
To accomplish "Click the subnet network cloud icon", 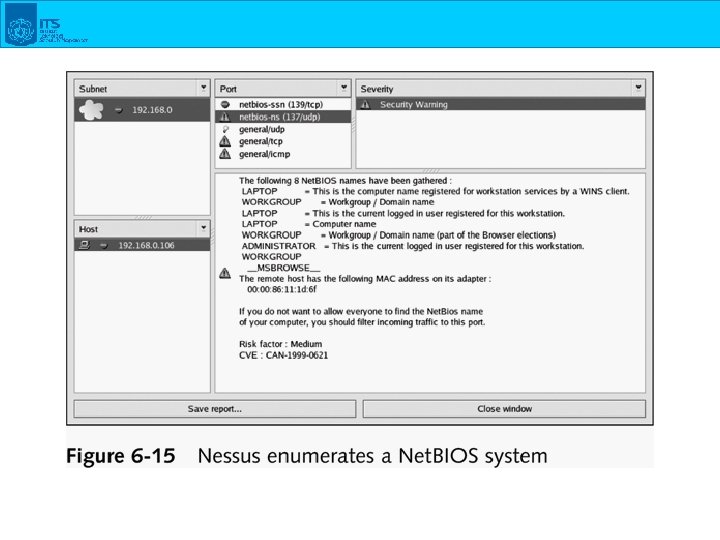I will [91, 110].
